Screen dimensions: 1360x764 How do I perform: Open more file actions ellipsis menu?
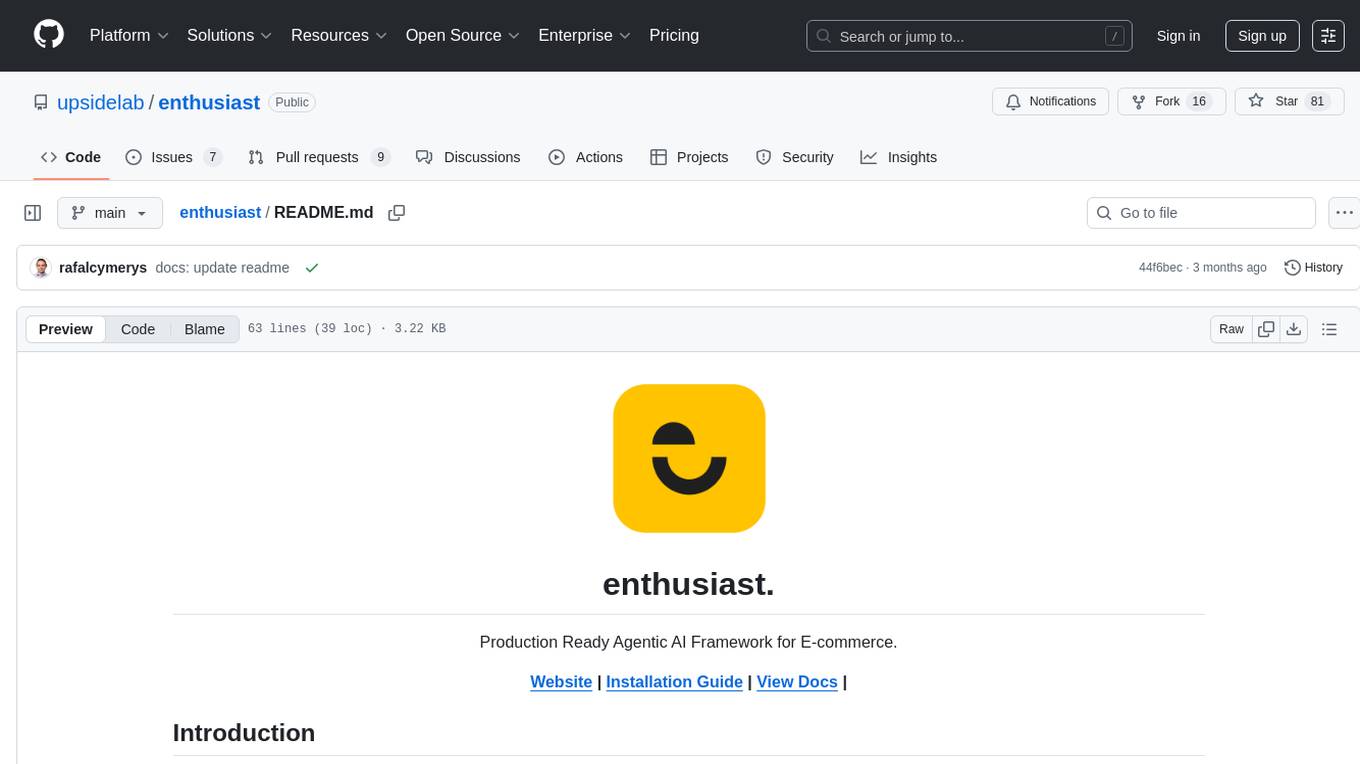coord(1345,213)
